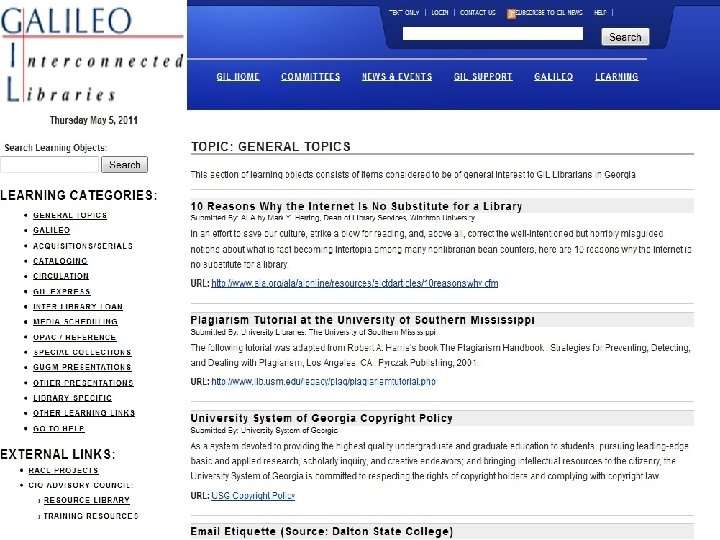Click Subscribe to GIL News link
Image resolution: width=720 pixels, height=540 pixels.
click(549, 12)
